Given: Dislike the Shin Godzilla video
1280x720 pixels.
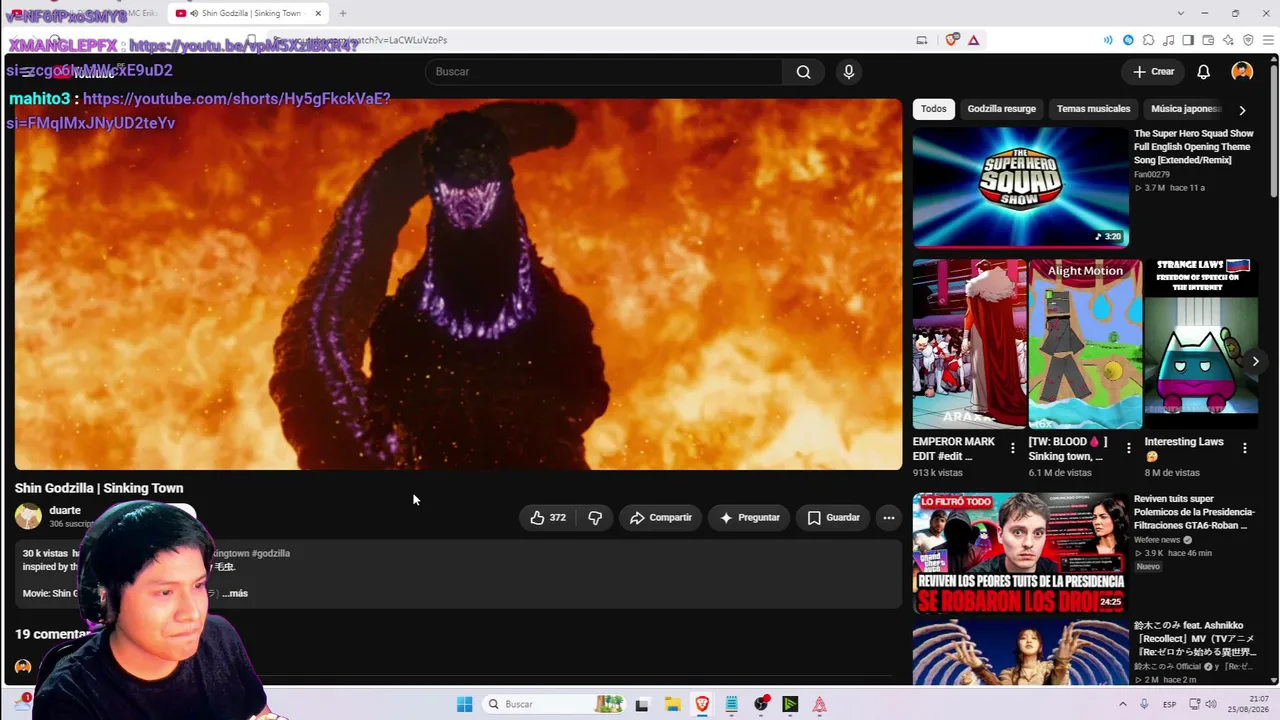Looking at the screenshot, I should (595, 518).
